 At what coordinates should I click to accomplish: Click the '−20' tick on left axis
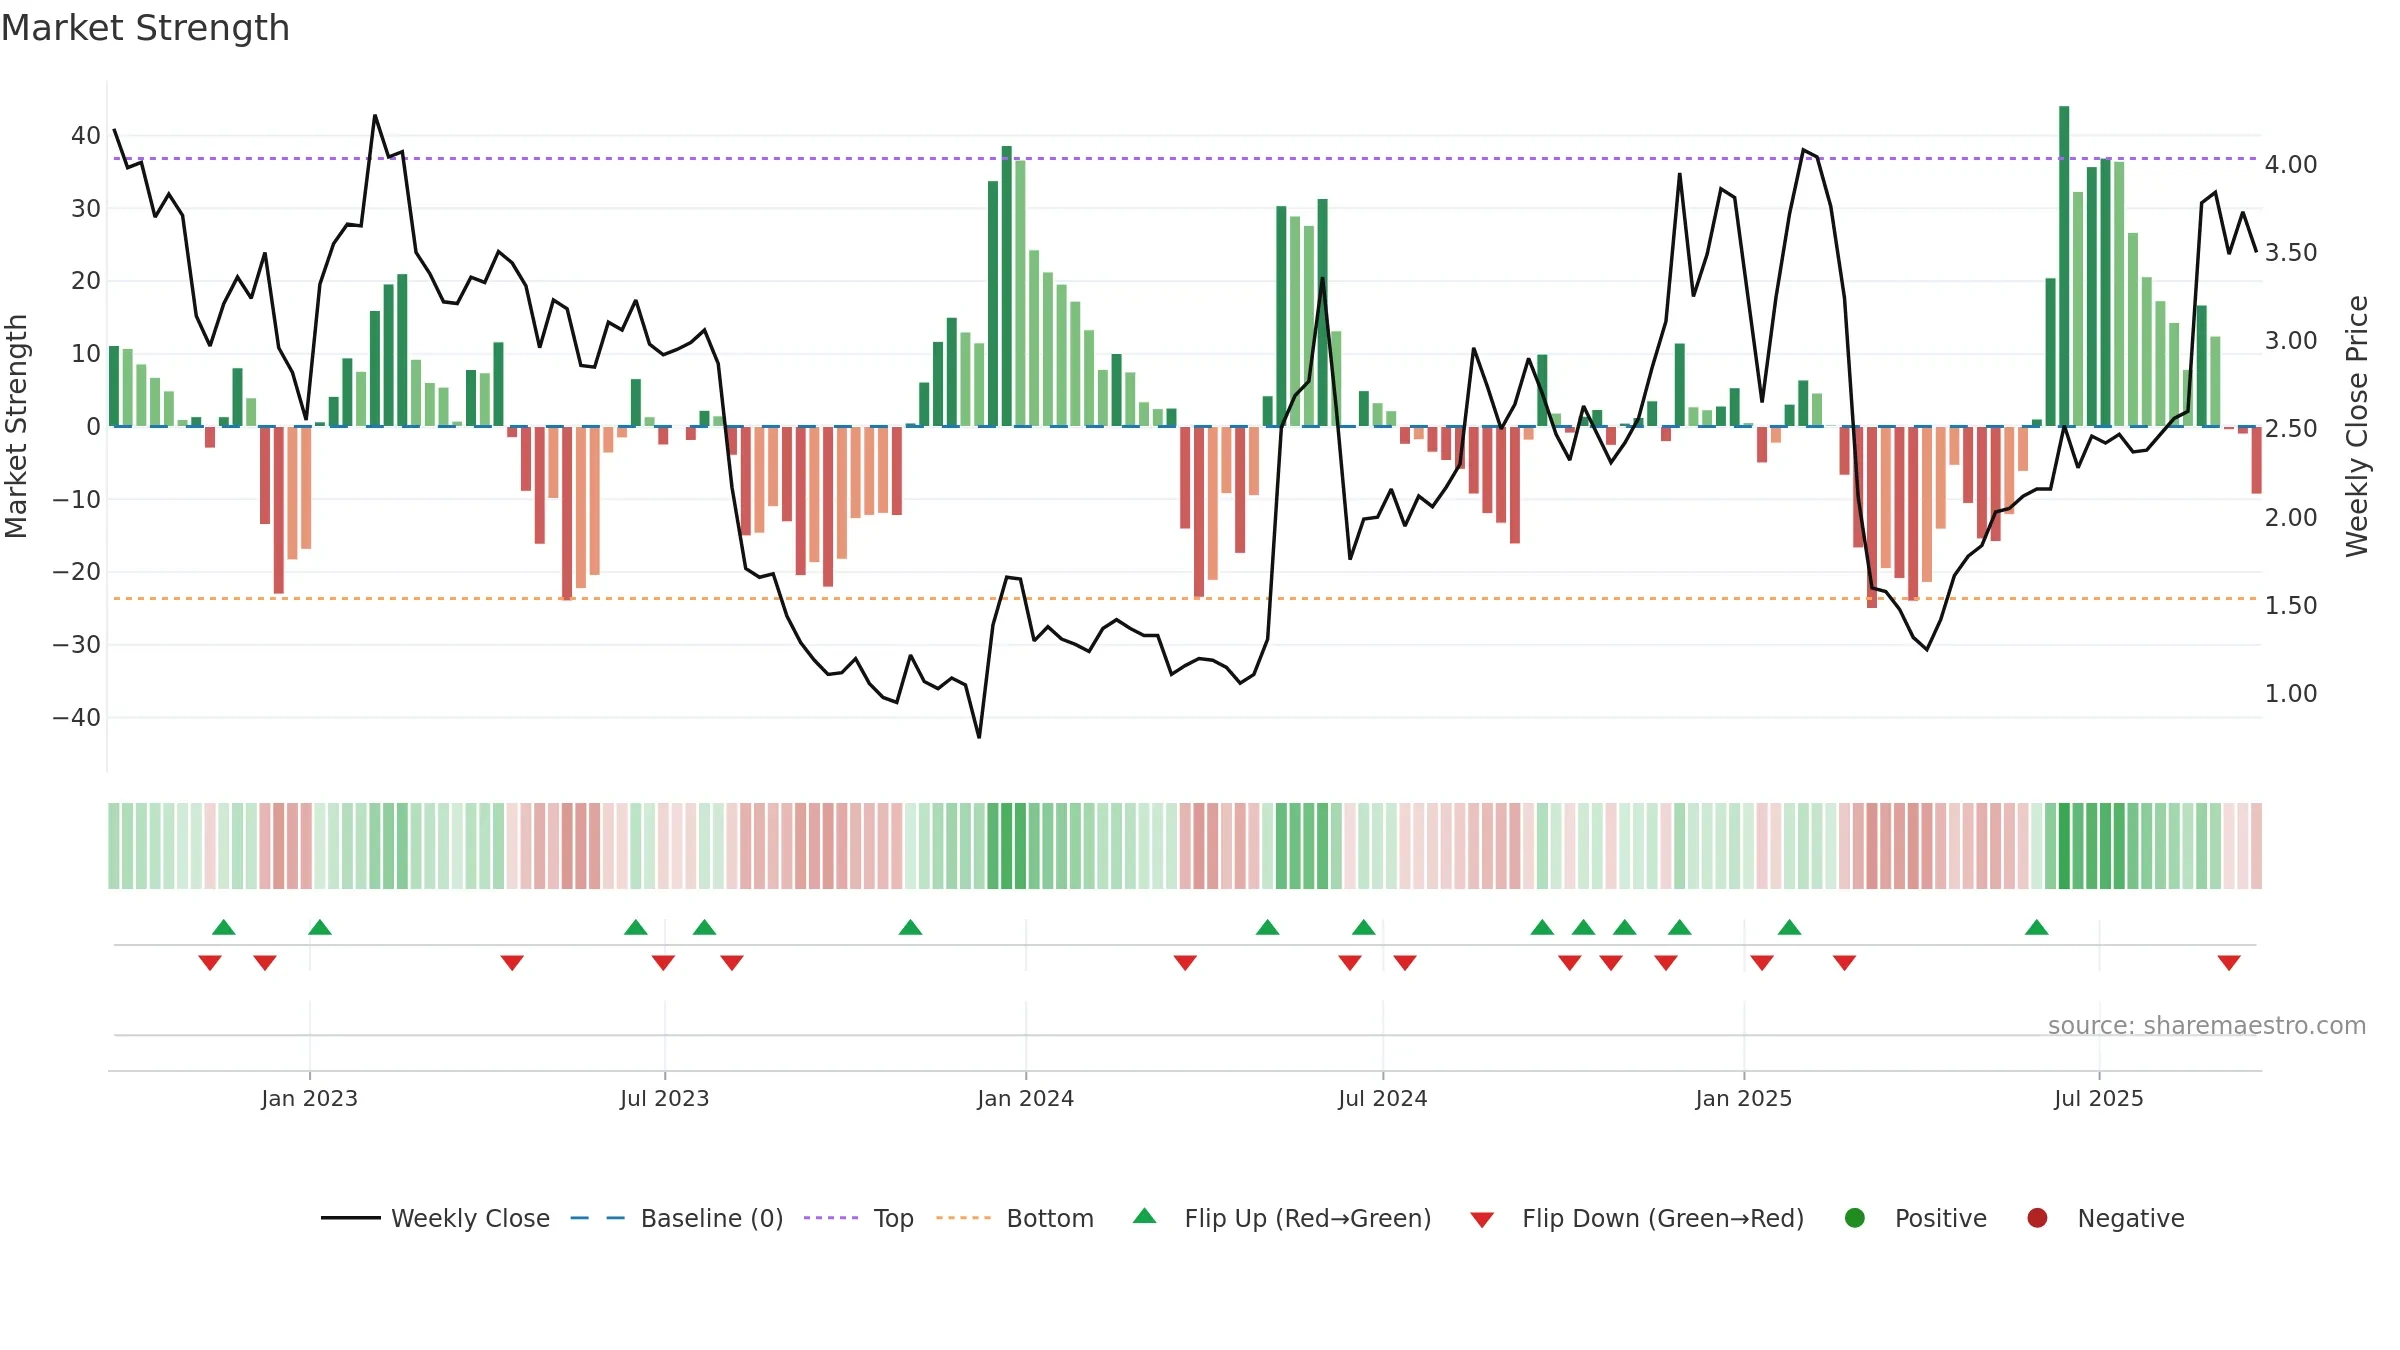(x=77, y=572)
